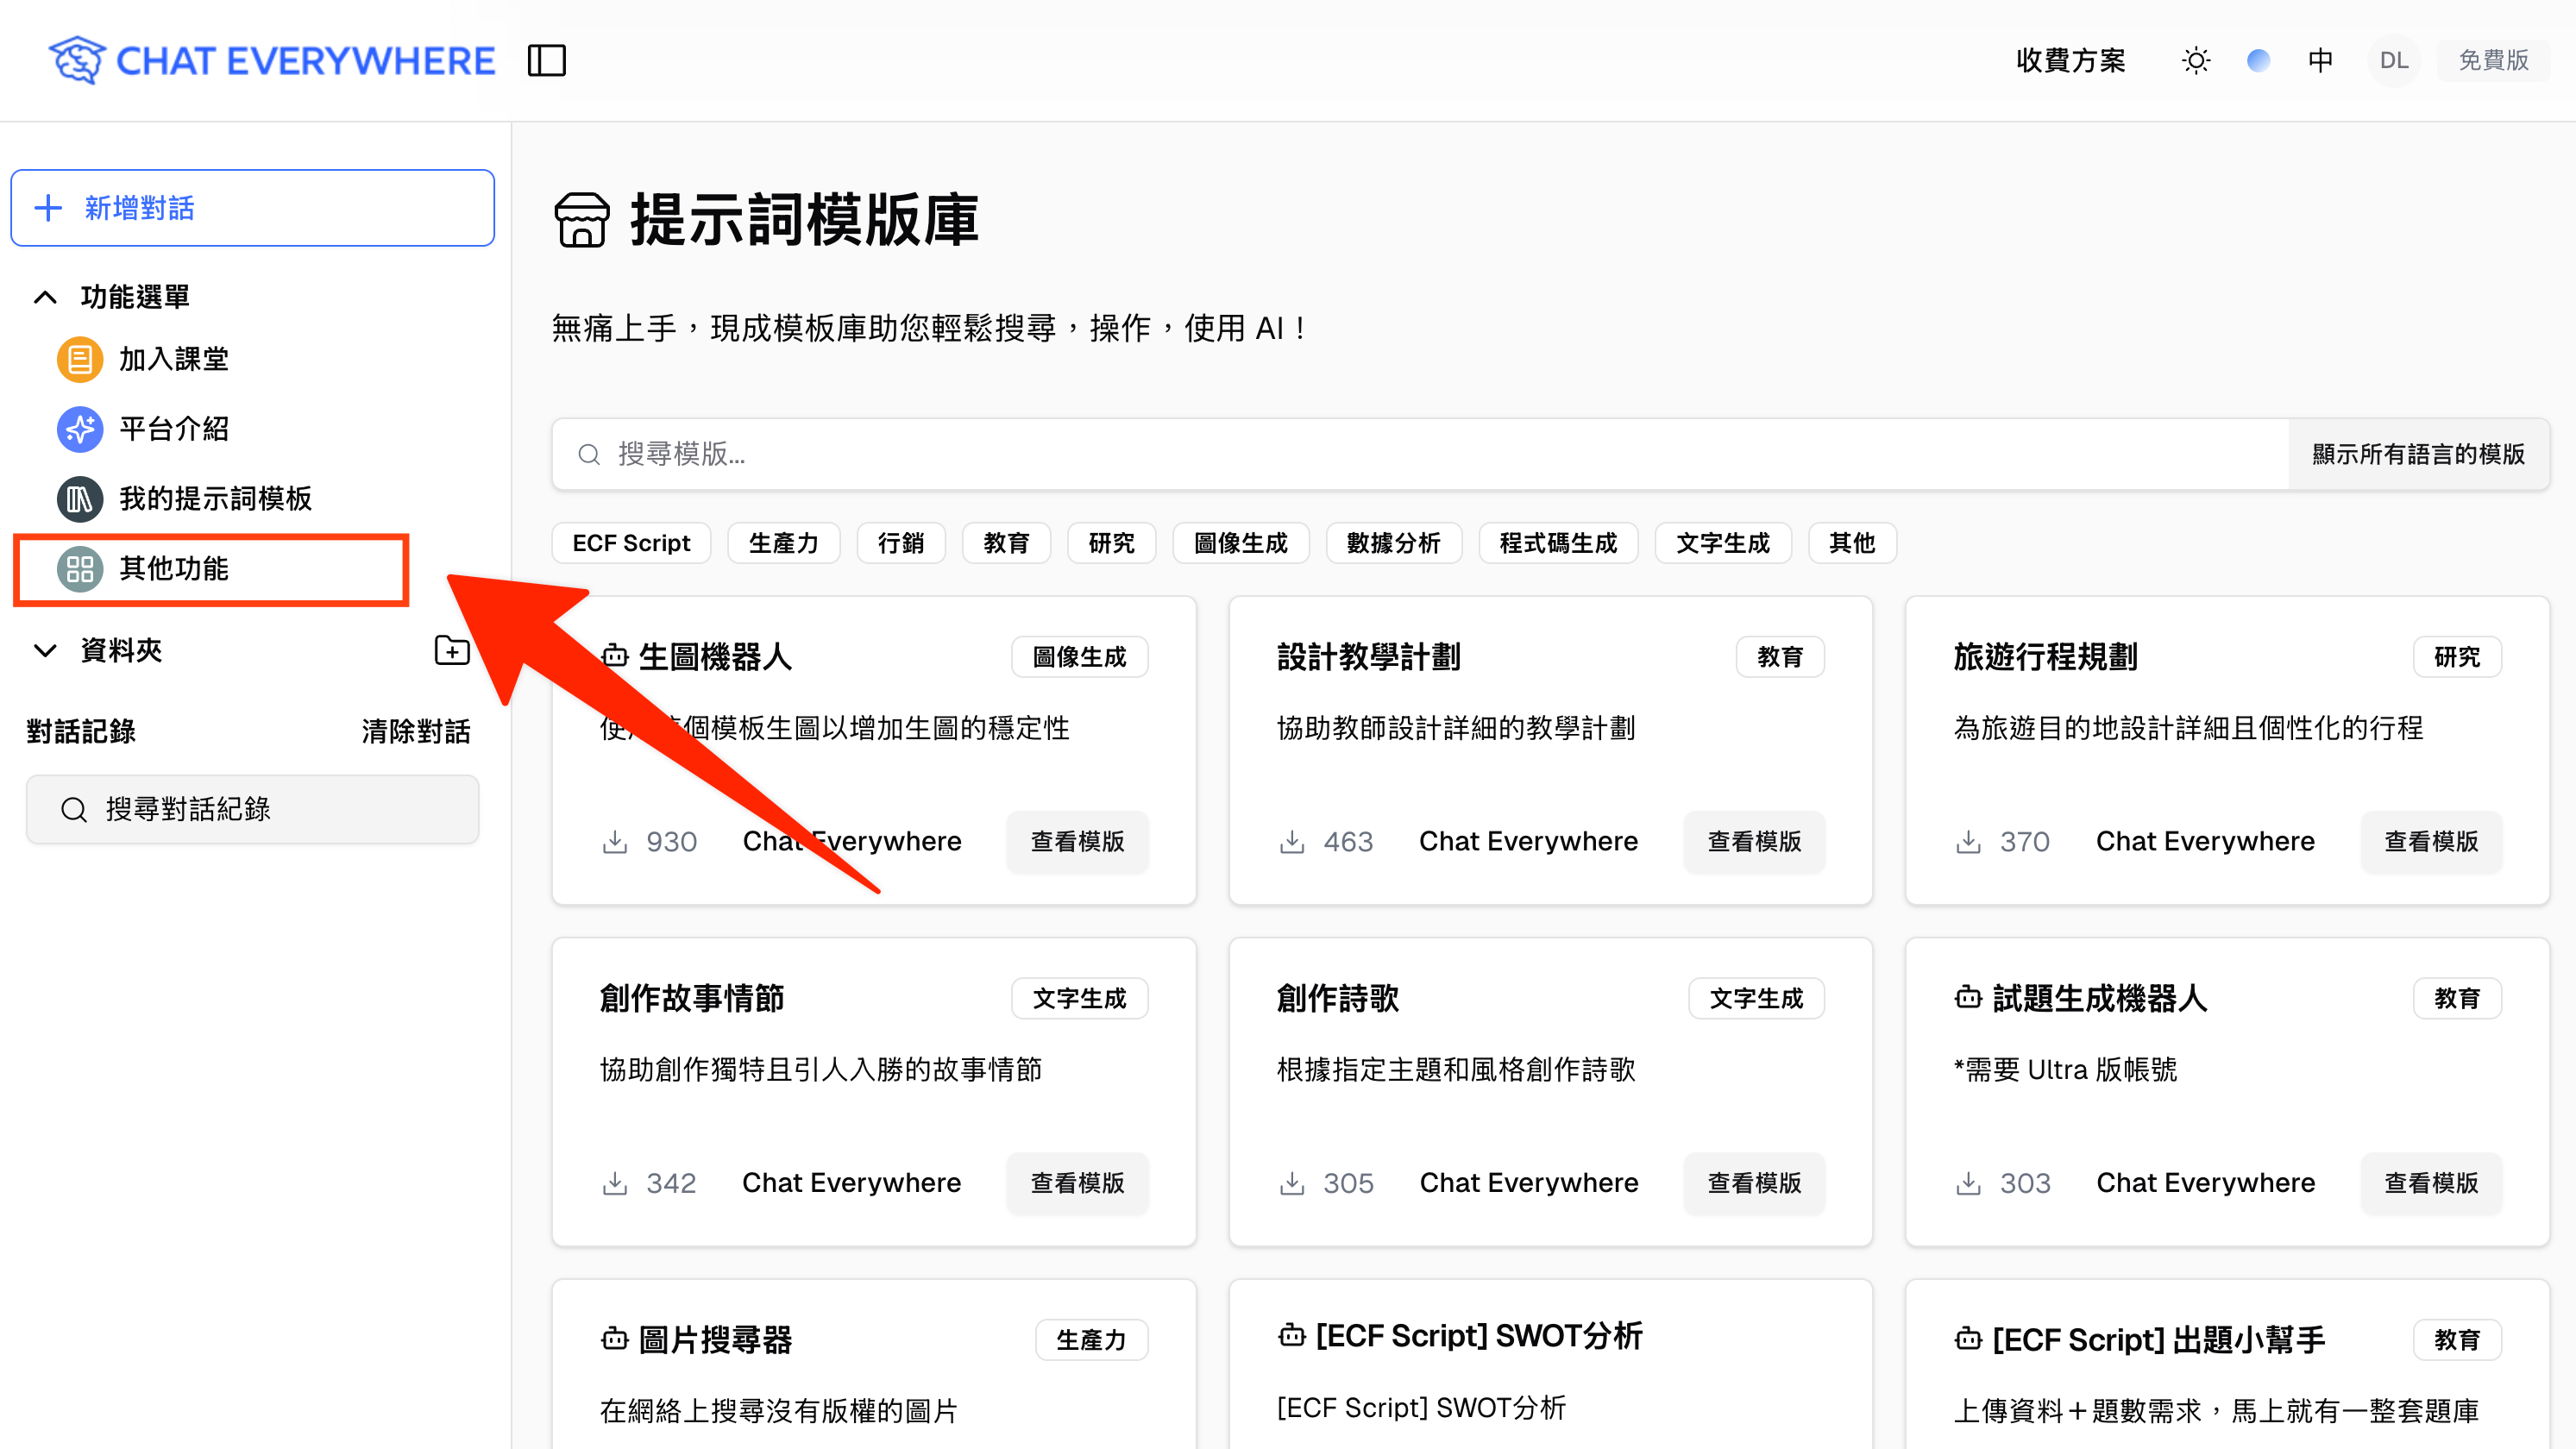Viewport: 2576px width, 1449px height.
Task: Click the store icon beside 提示詞模版庫
Action: (582, 220)
